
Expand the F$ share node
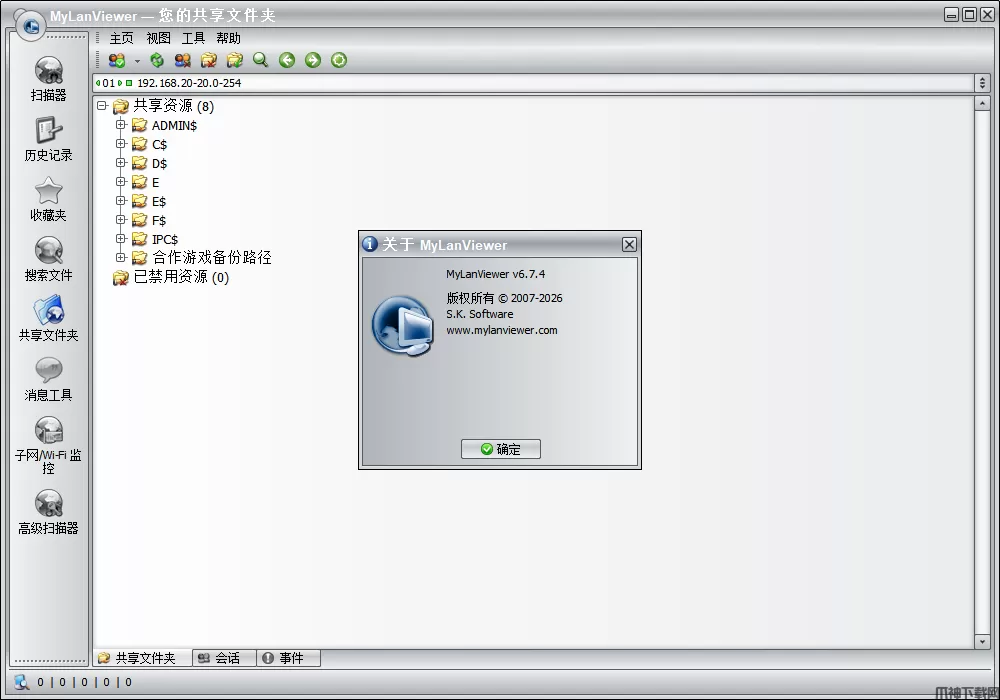tap(121, 220)
